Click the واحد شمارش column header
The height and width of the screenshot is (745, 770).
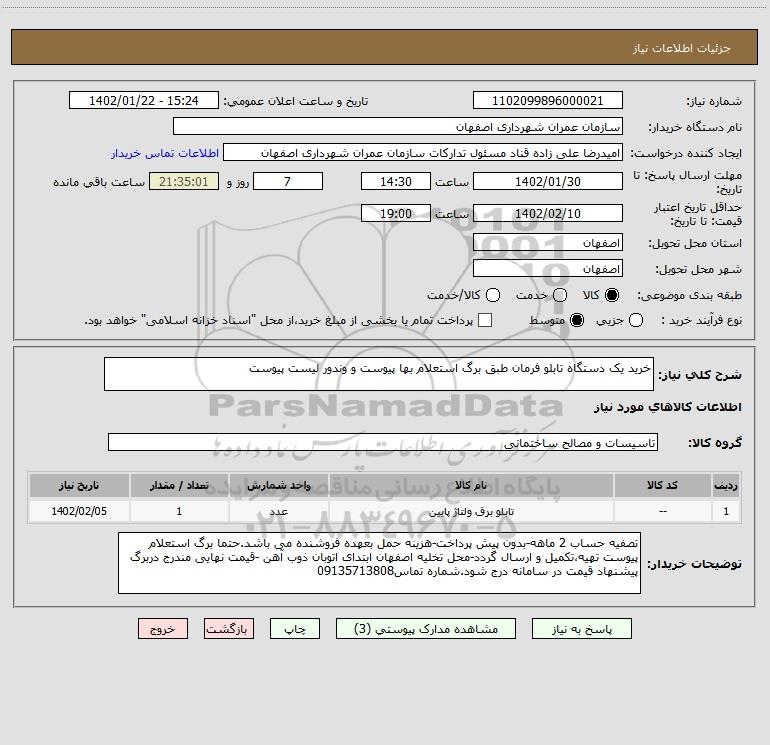tap(278, 485)
